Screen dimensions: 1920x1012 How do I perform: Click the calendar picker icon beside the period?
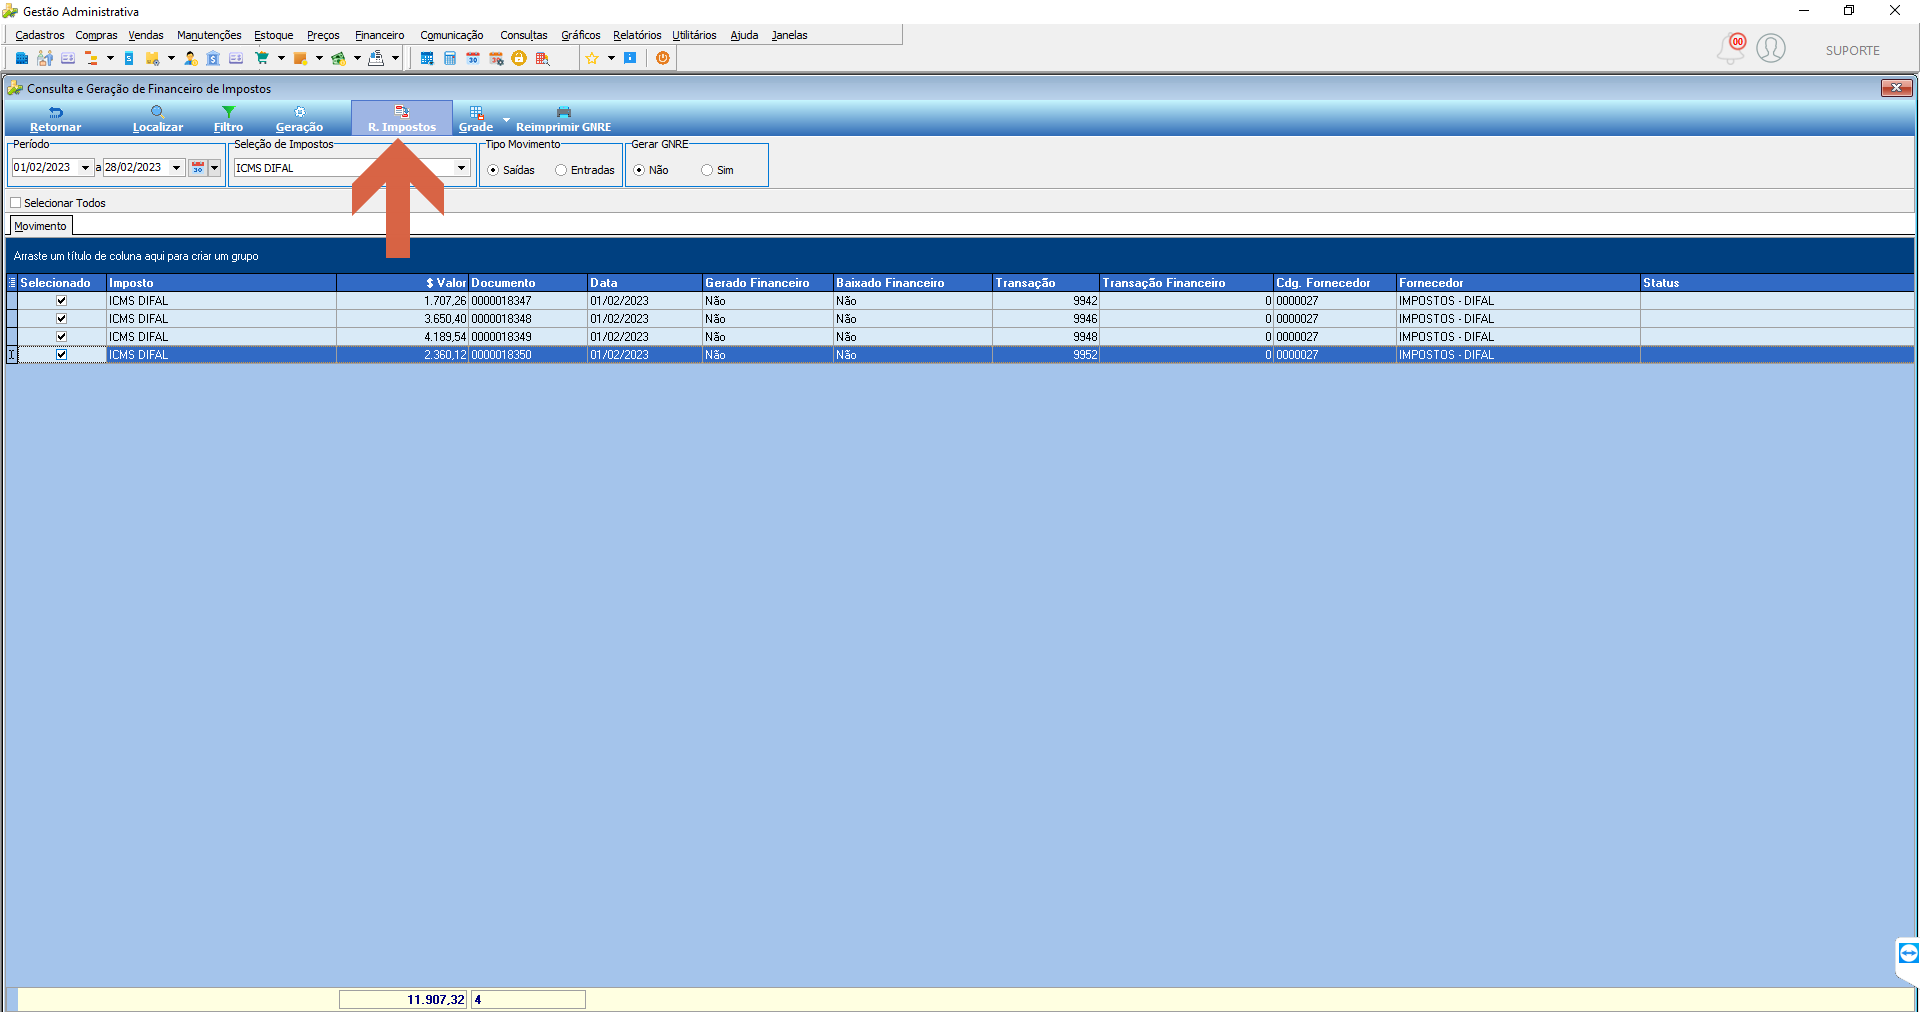(x=198, y=168)
